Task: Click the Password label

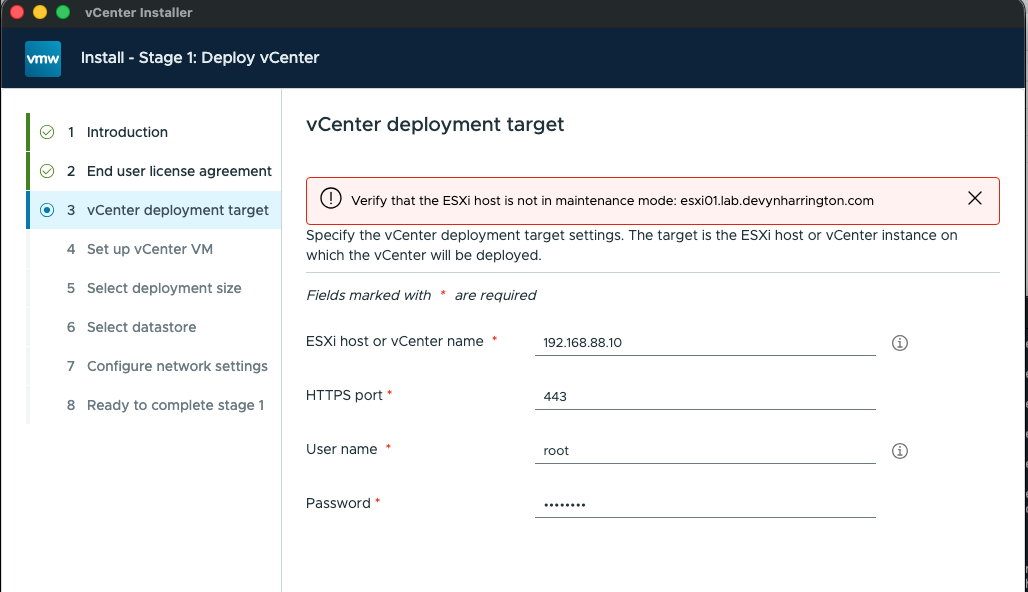Action: (338, 503)
